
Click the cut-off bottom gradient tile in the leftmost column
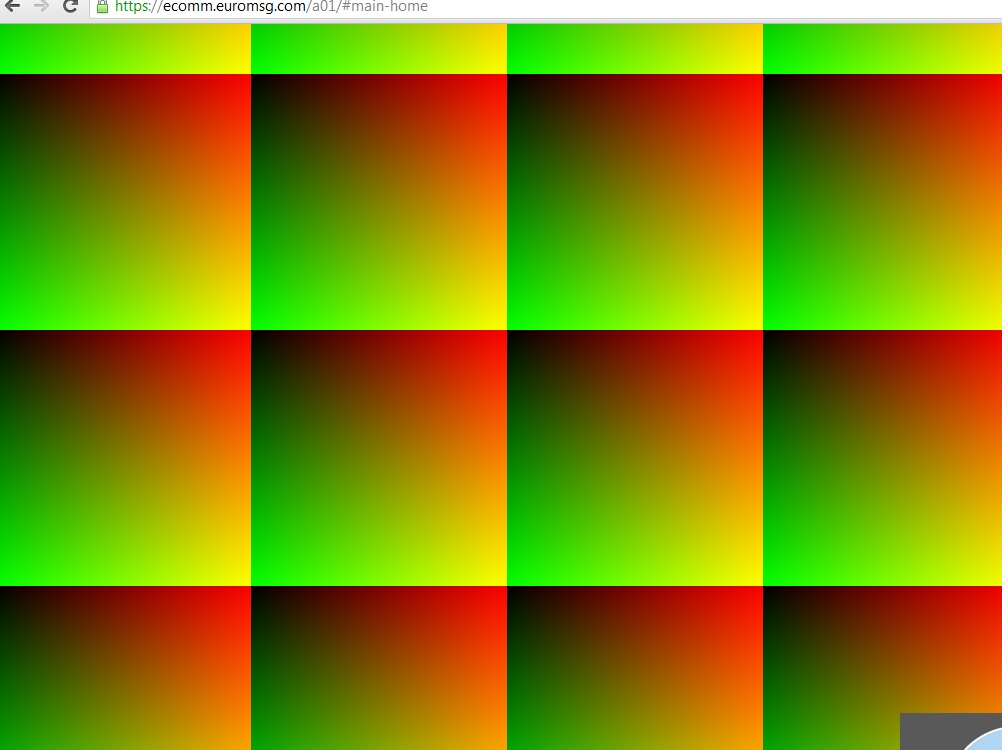pos(125,668)
